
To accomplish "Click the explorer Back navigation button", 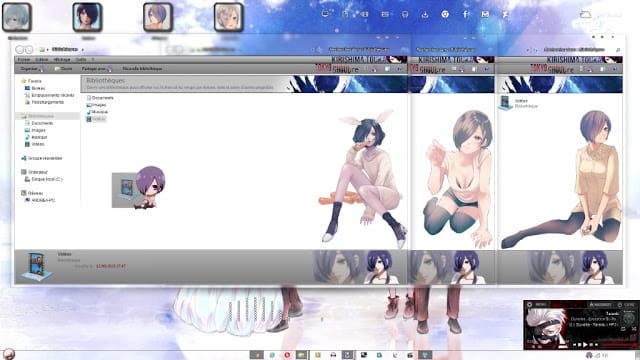I will 20,49.
